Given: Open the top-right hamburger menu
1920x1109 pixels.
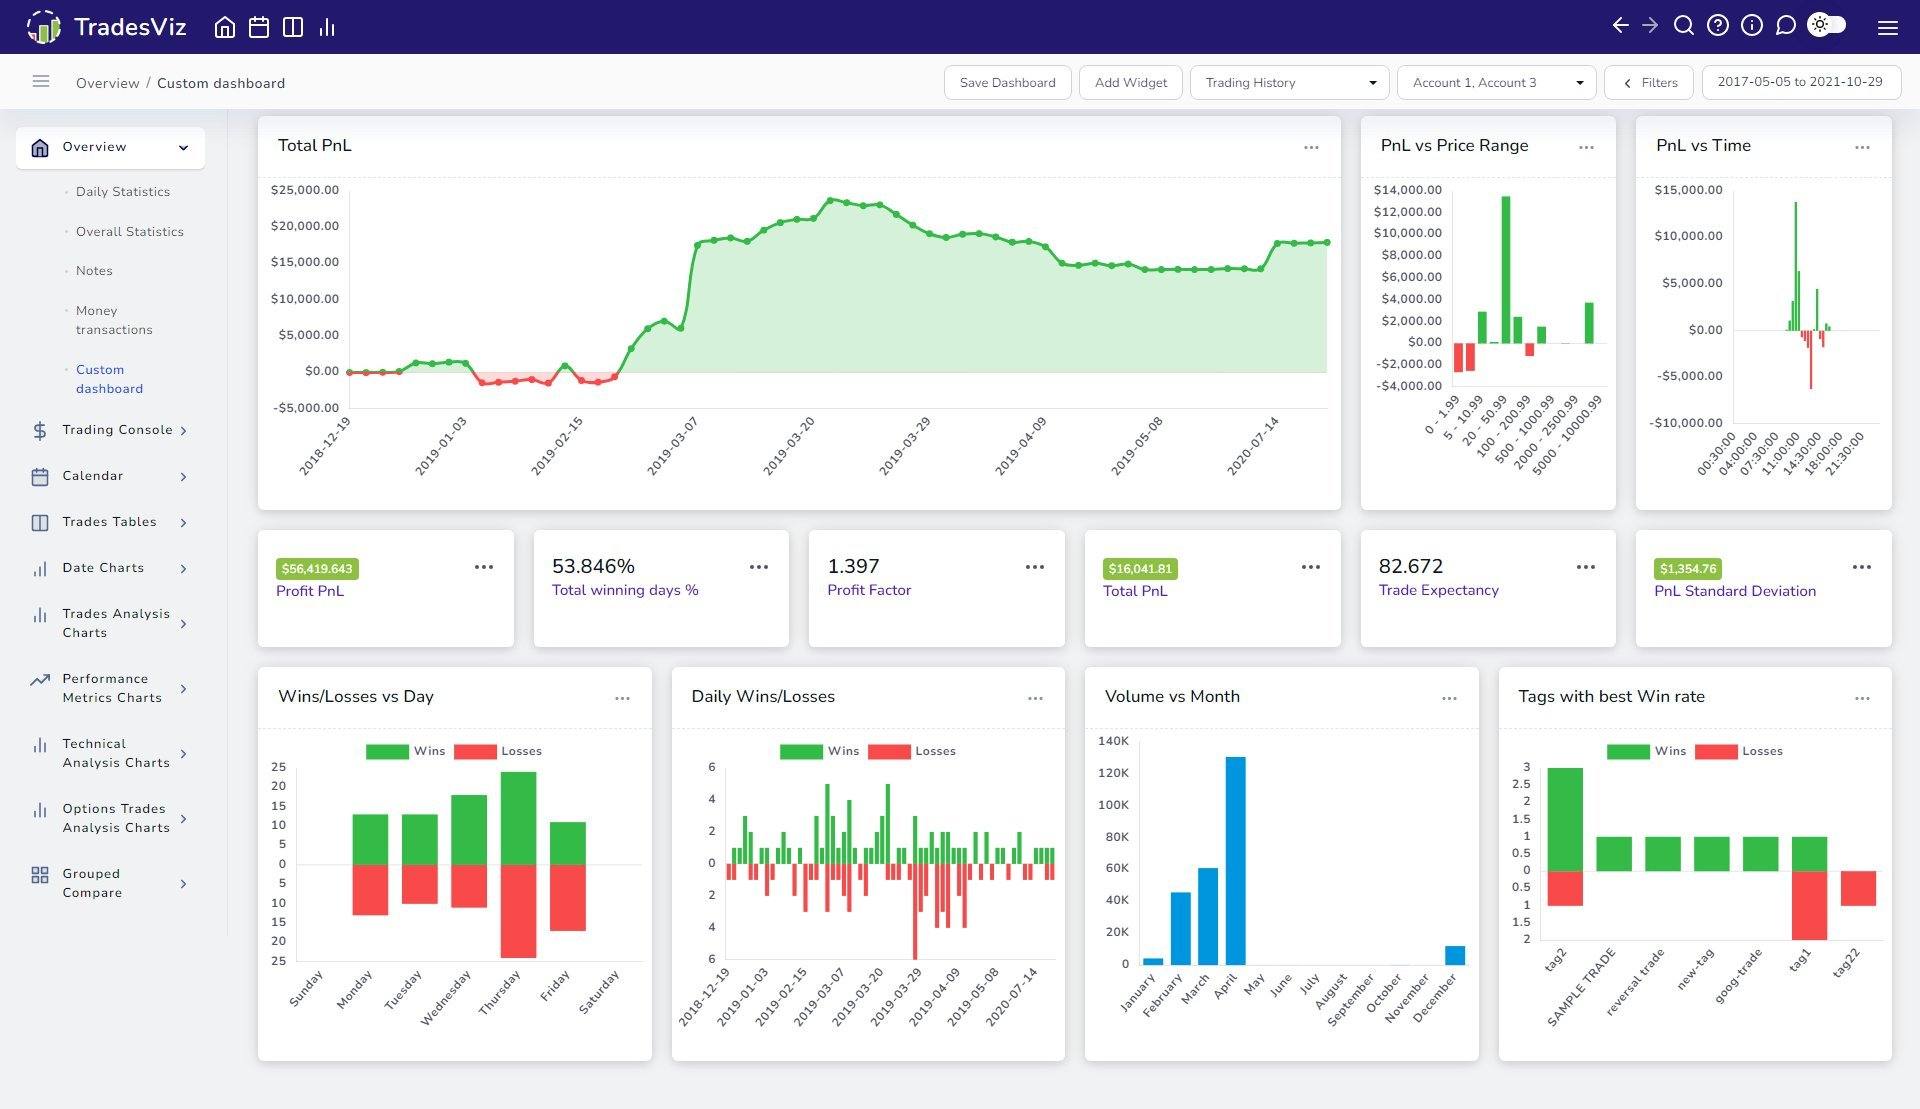Looking at the screenshot, I should pos(1887,28).
